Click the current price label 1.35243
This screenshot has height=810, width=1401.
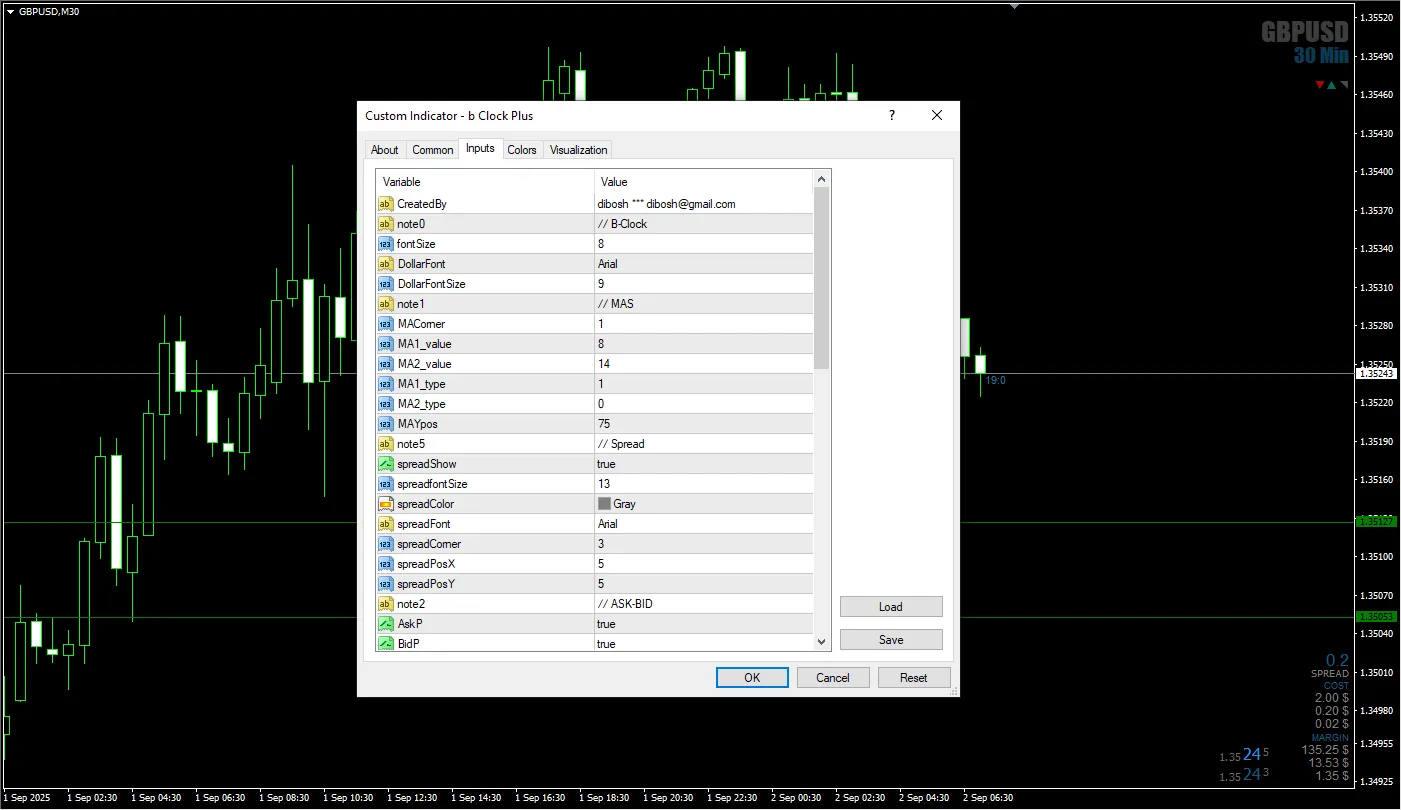1376,373
